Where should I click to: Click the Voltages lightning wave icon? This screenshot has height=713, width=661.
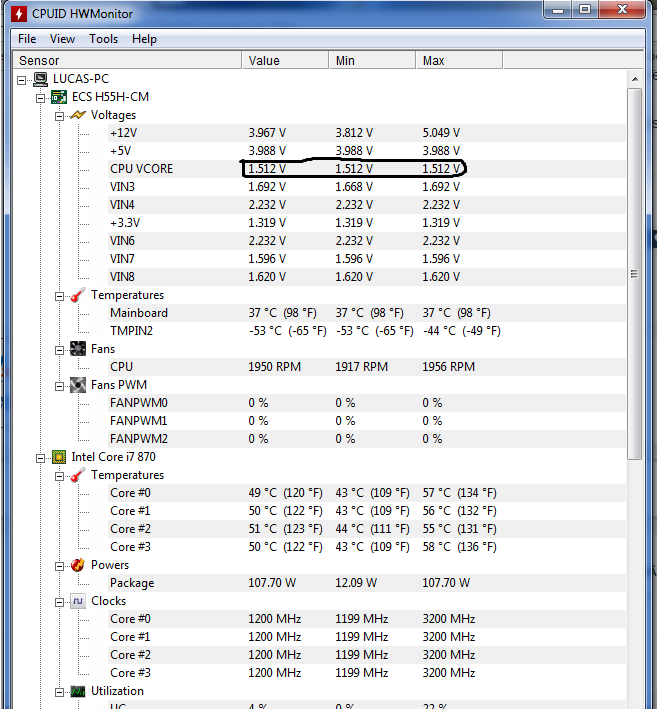point(78,115)
